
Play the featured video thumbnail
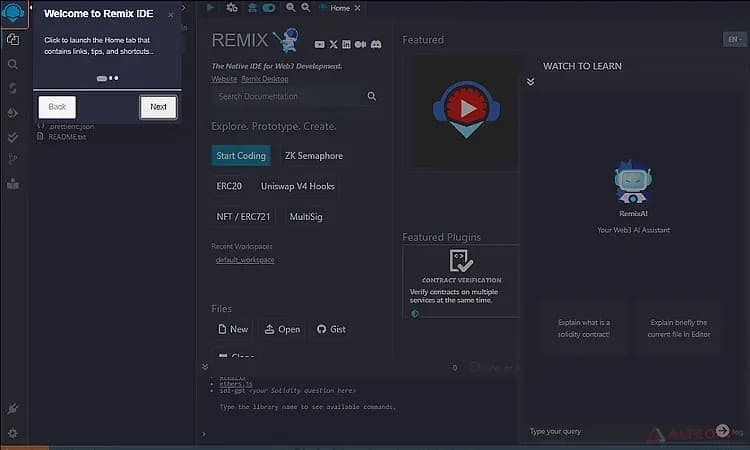[466, 111]
